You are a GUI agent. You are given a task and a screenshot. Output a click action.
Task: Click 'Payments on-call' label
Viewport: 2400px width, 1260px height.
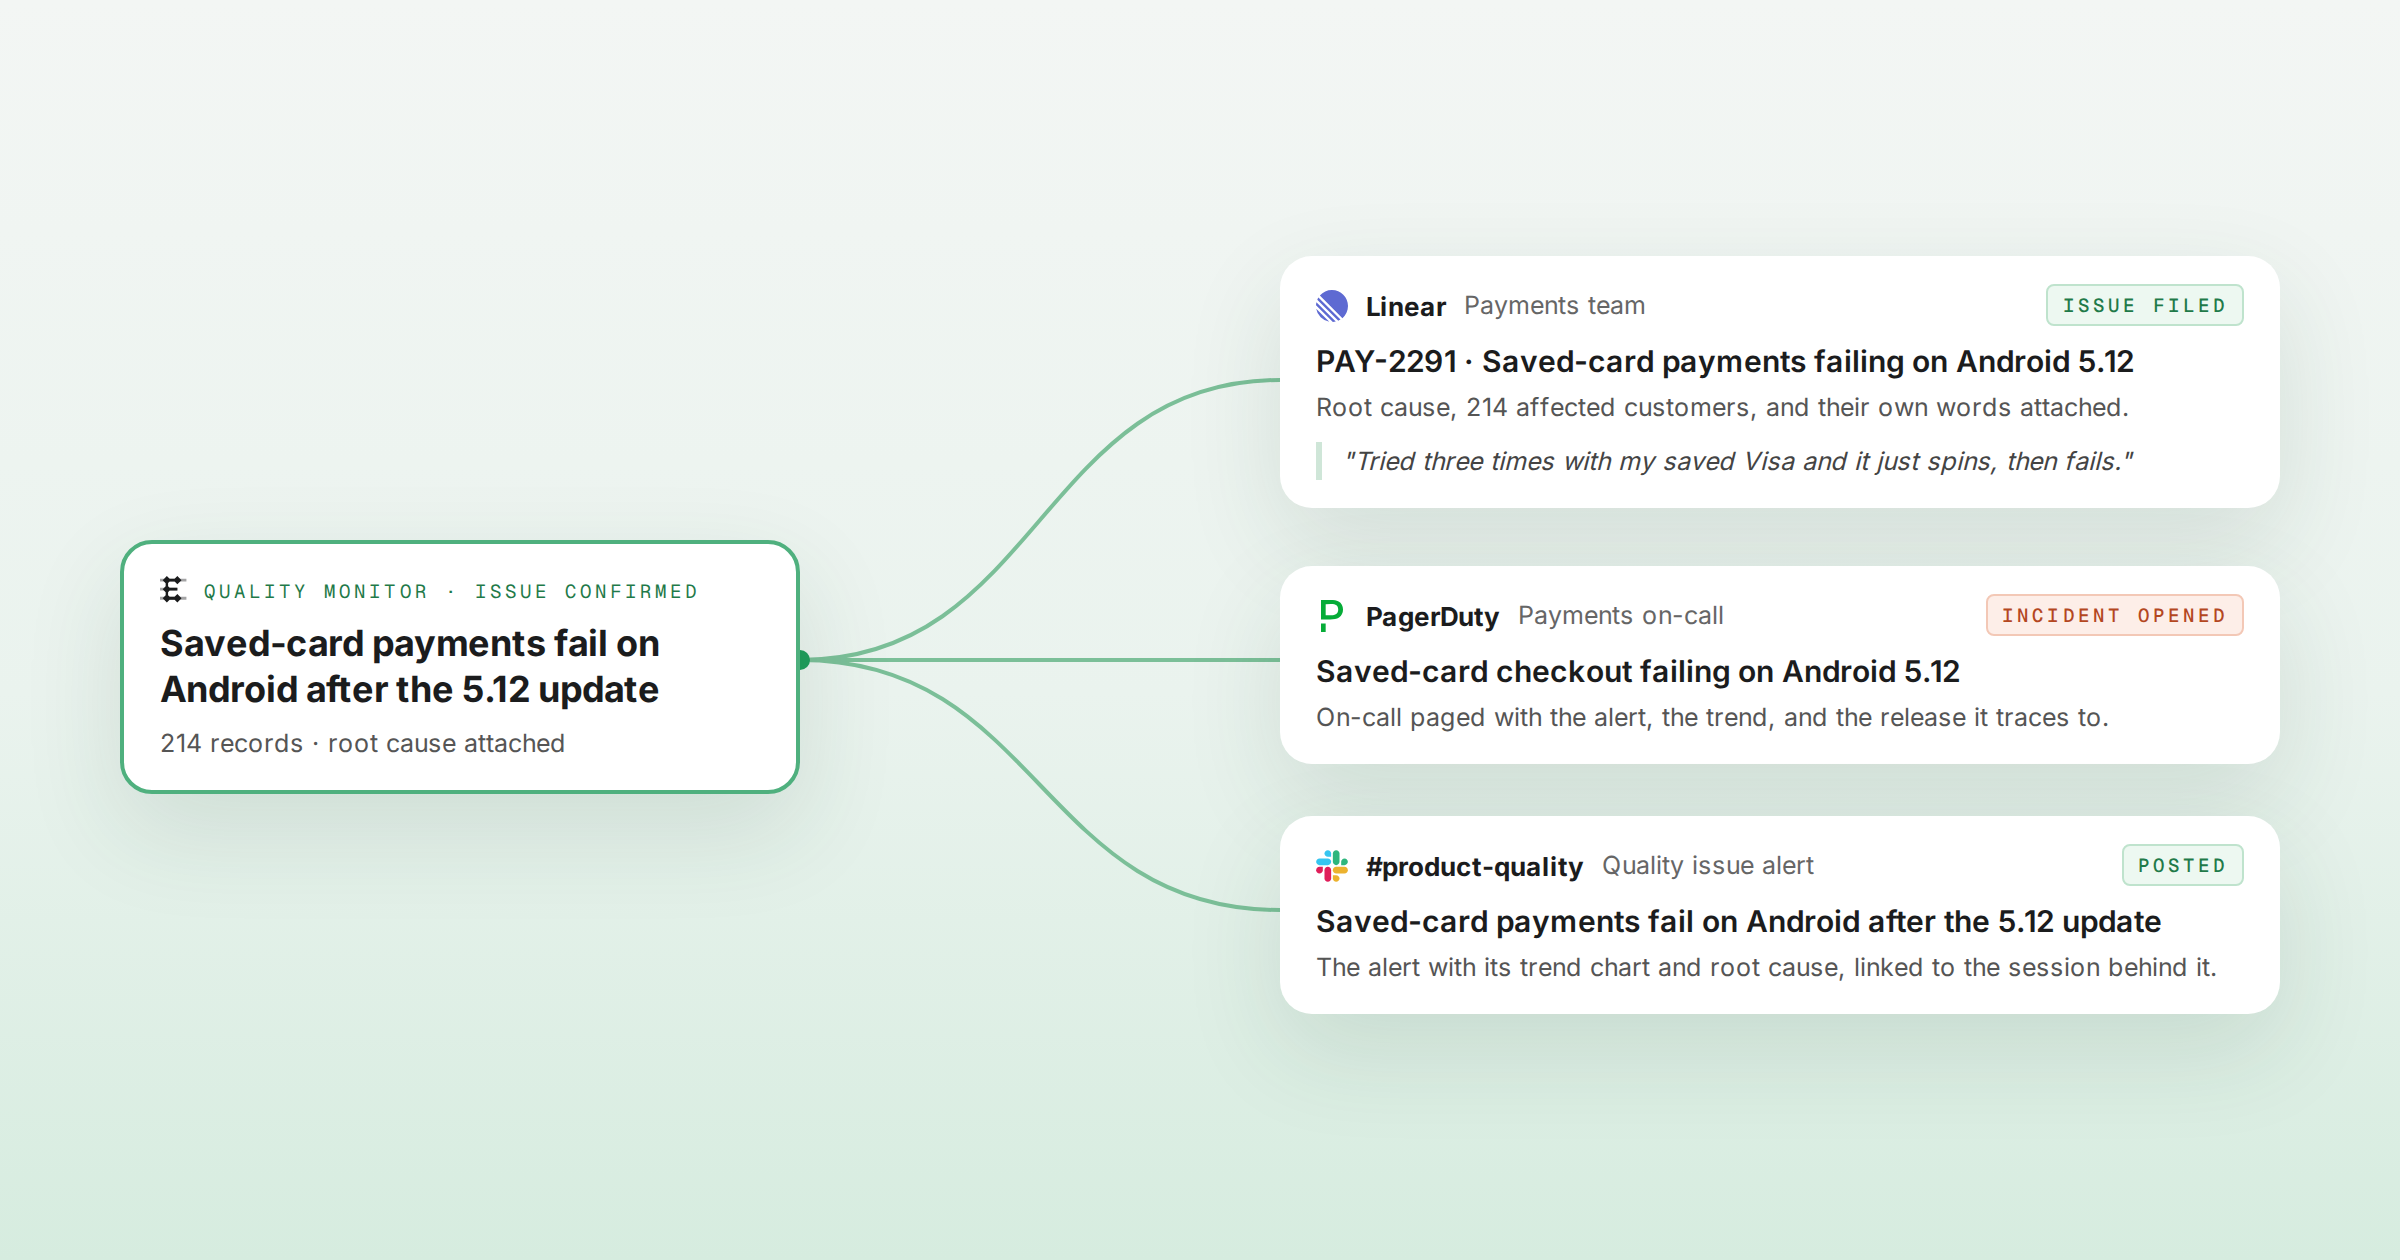[1620, 615]
